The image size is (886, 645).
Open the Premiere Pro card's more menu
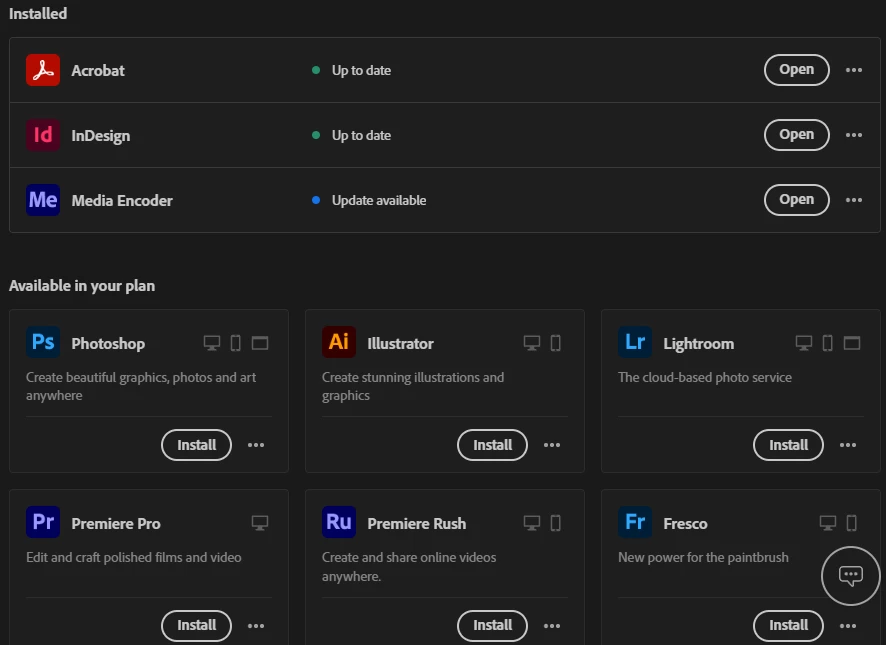click(x=256, y=626)
